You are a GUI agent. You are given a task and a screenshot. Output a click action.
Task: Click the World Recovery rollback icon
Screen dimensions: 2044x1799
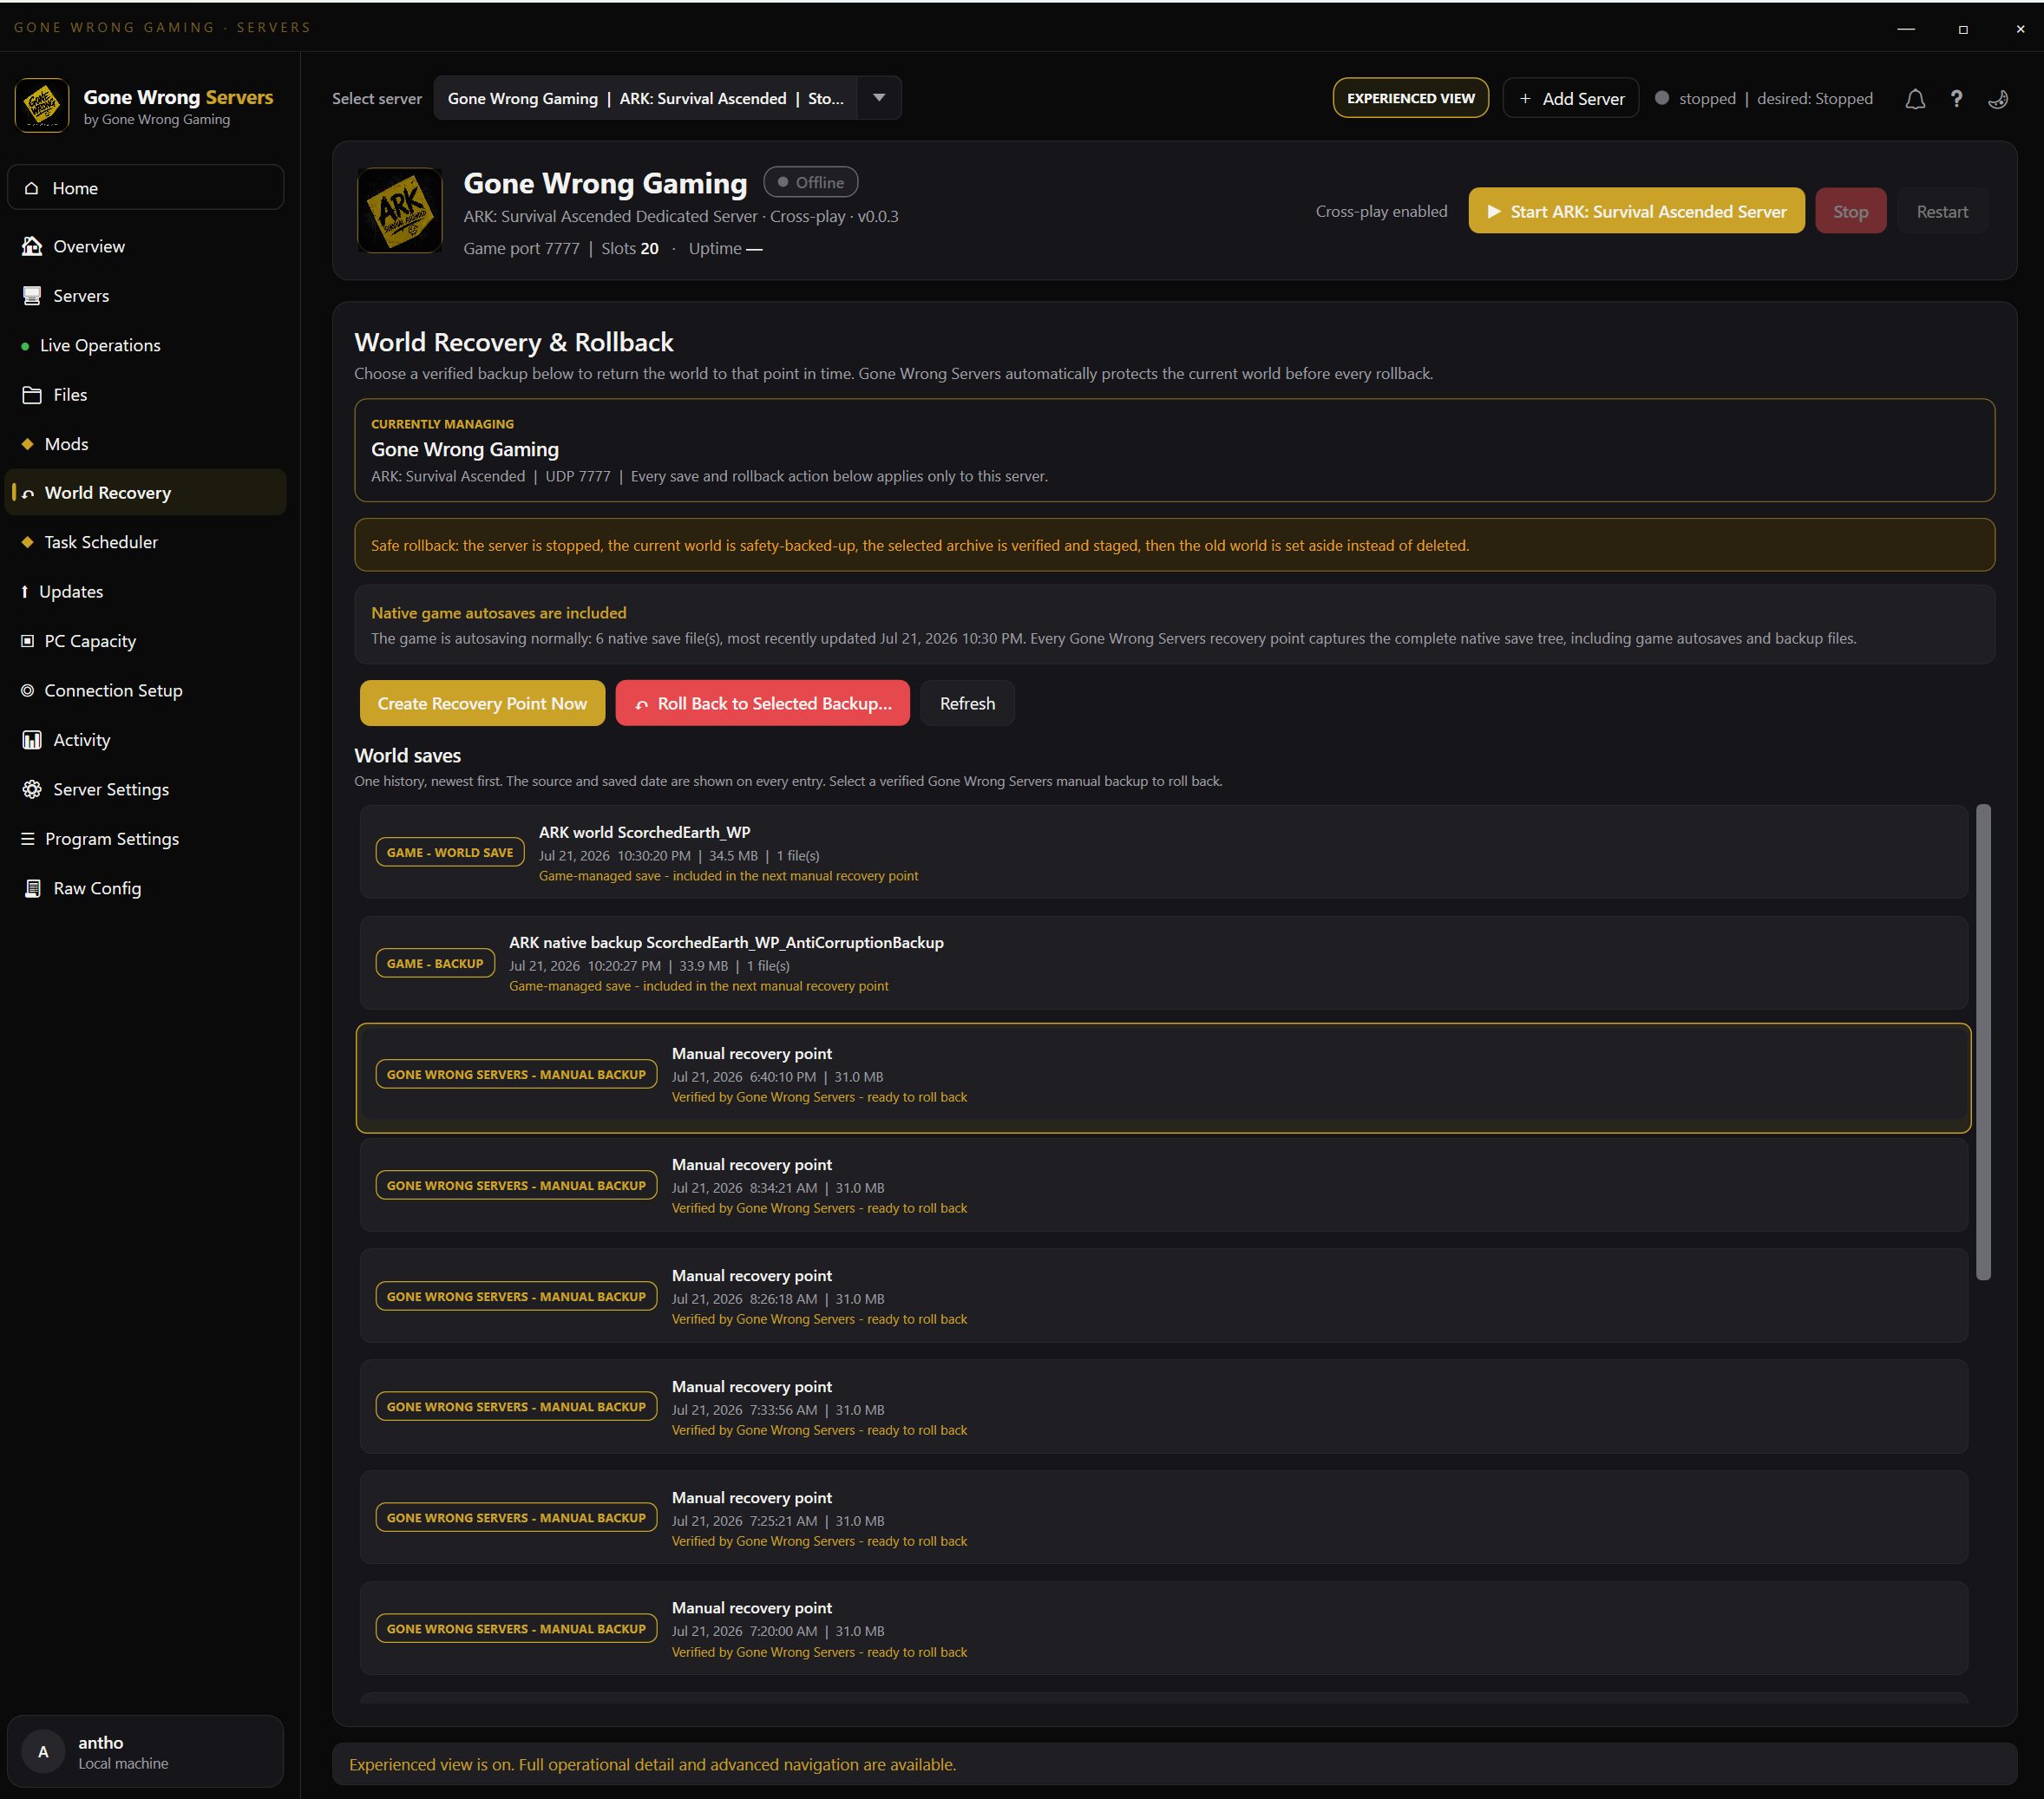click(x=28, y=493)
